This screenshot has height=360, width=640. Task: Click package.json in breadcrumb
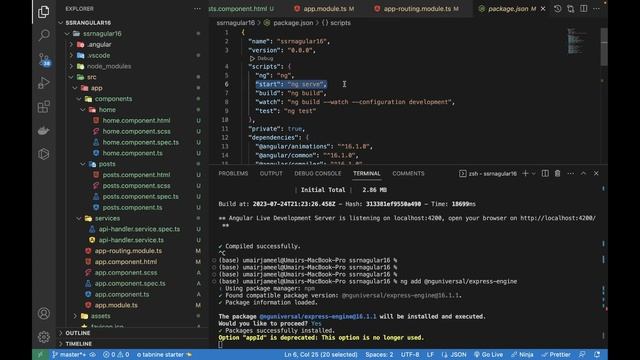(x=293, y=23)
